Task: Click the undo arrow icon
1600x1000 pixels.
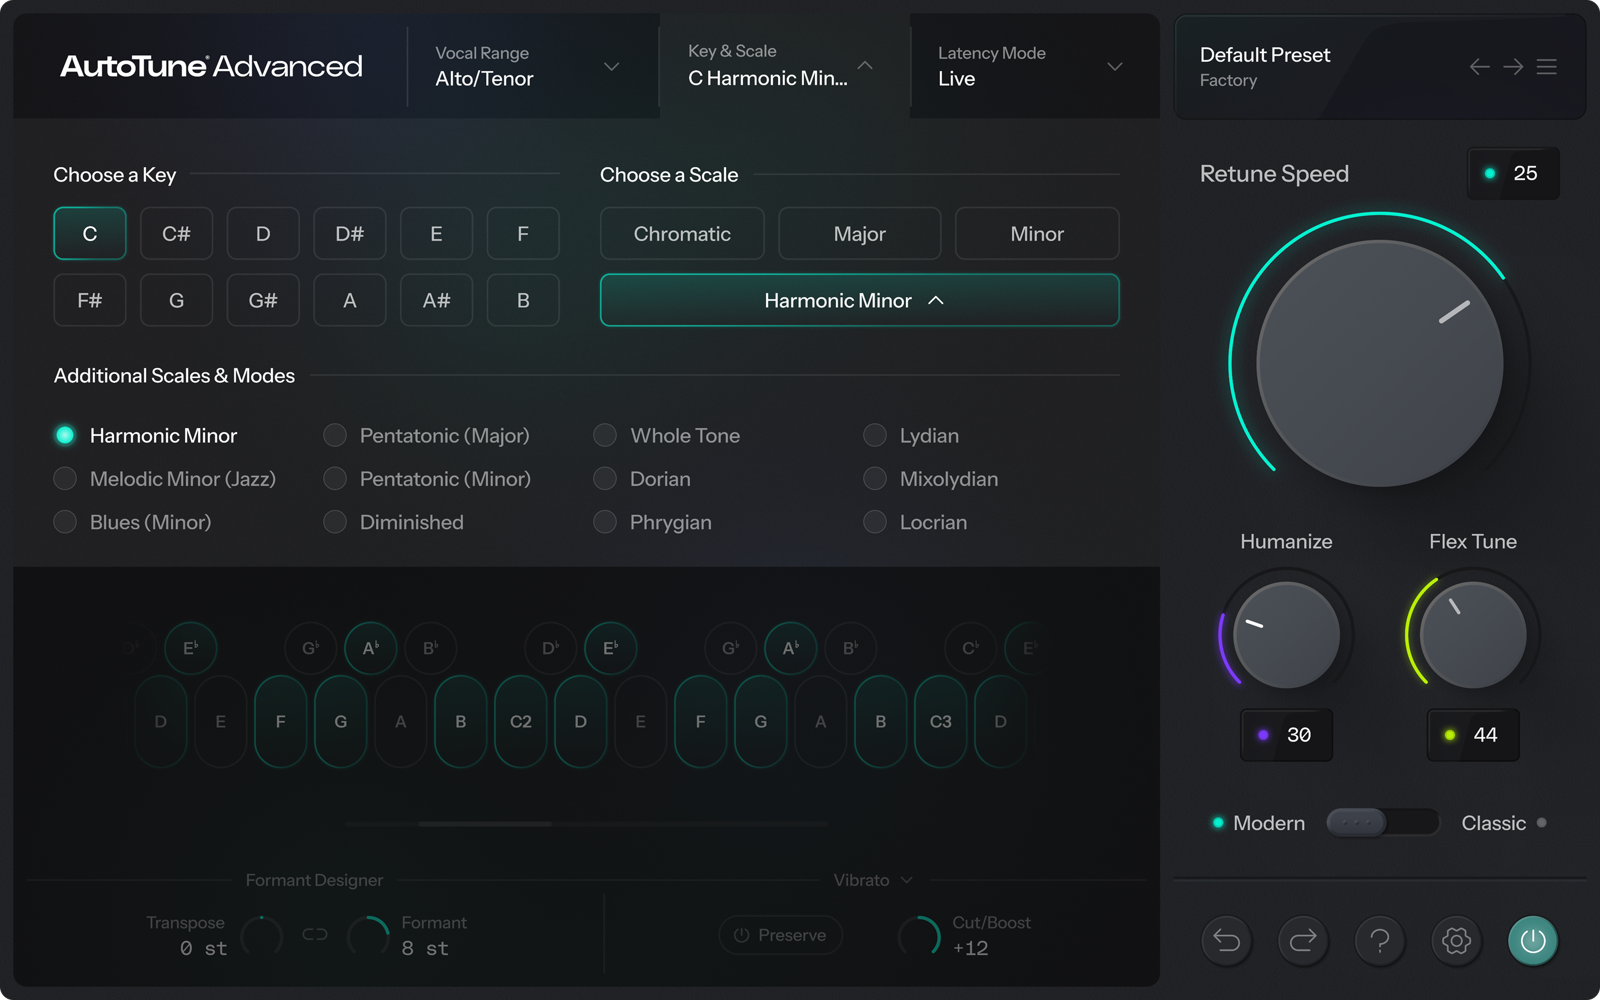Action: click(x=1227, y=941)
